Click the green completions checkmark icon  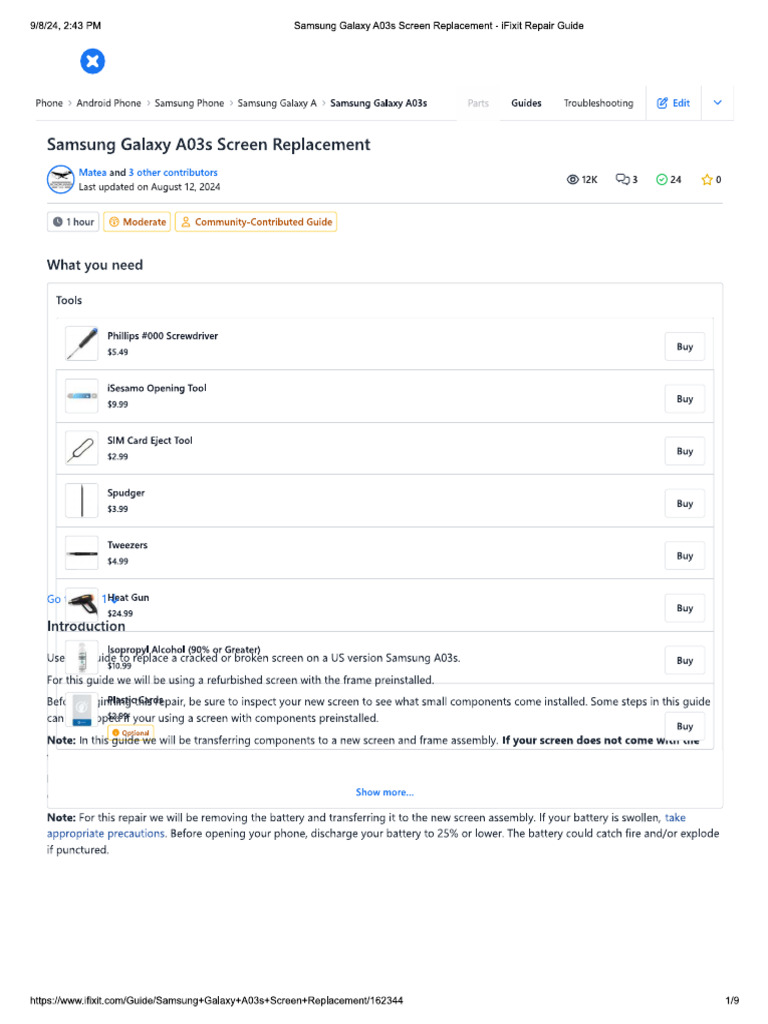coord(661,180)
